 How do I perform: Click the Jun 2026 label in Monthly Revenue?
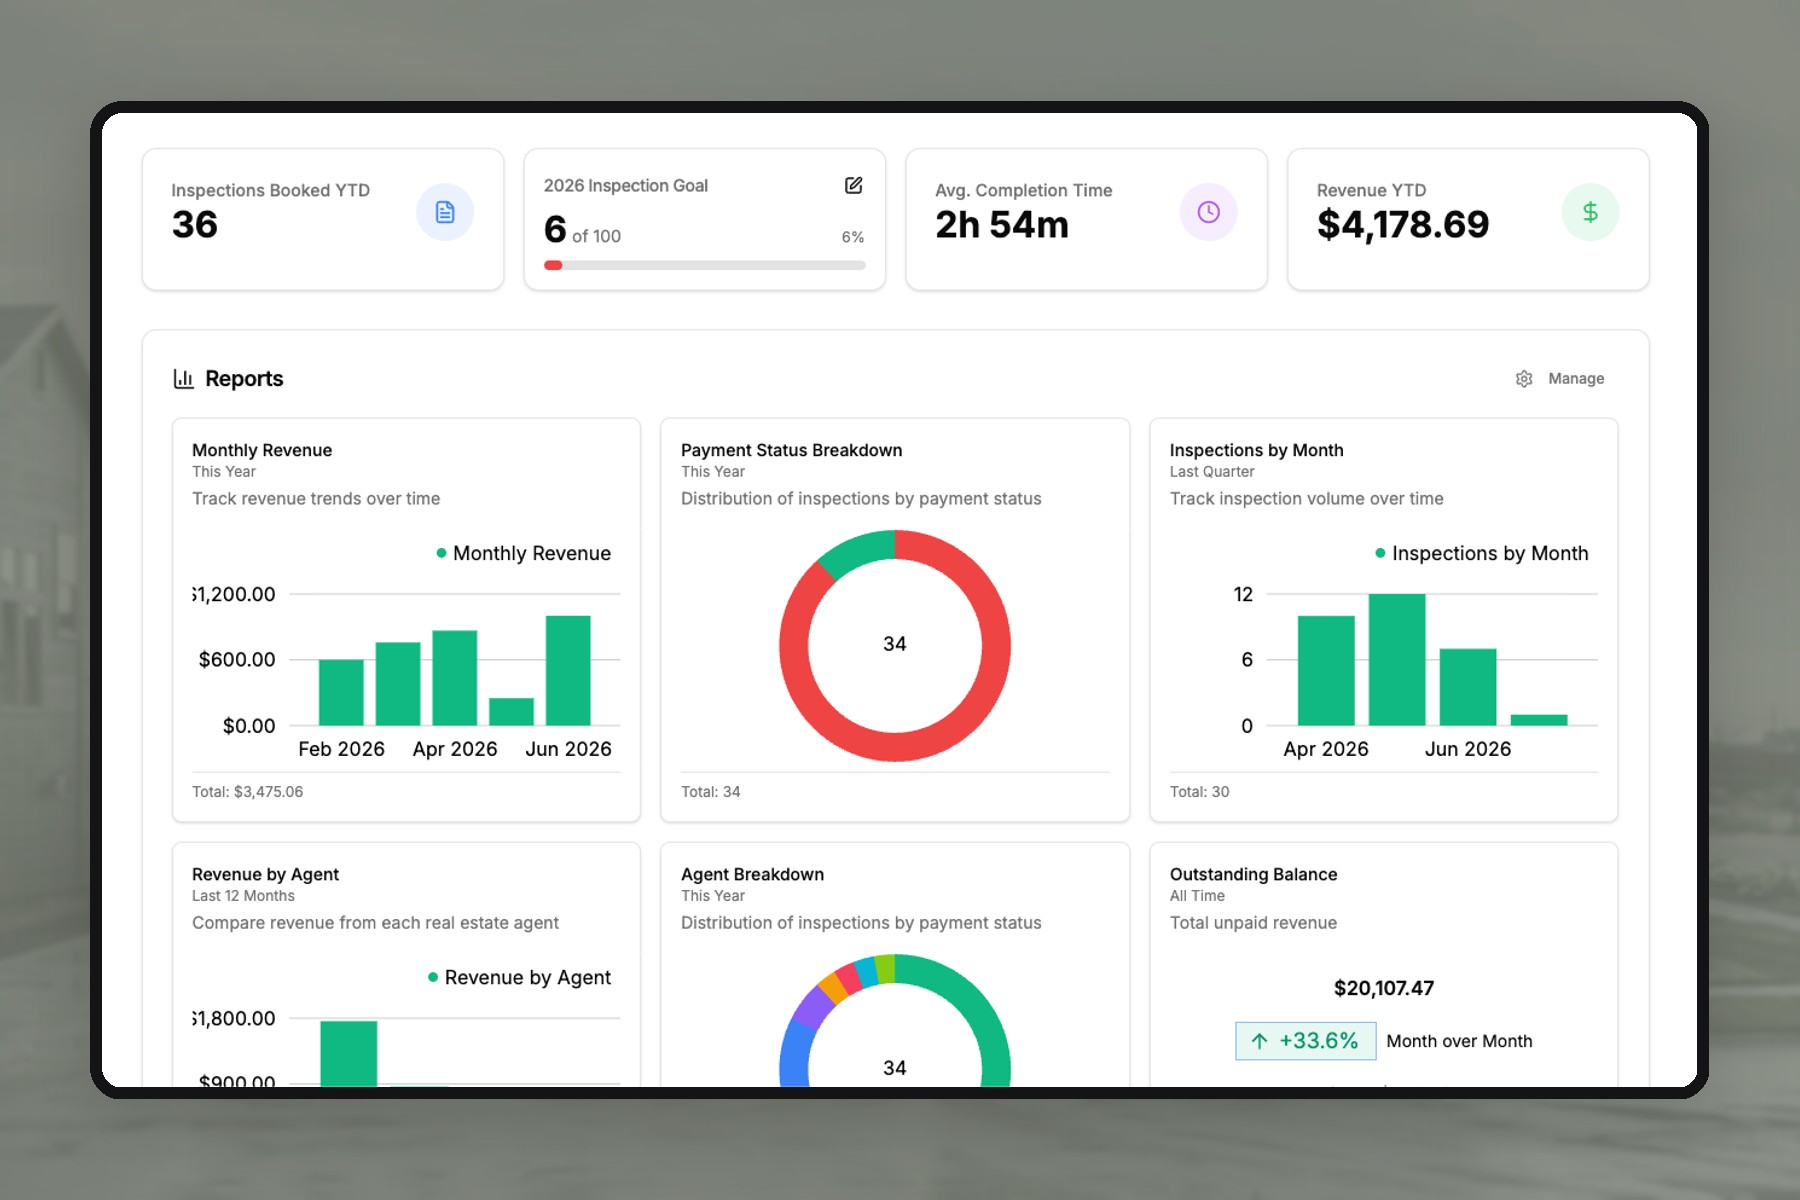point(568,749)
